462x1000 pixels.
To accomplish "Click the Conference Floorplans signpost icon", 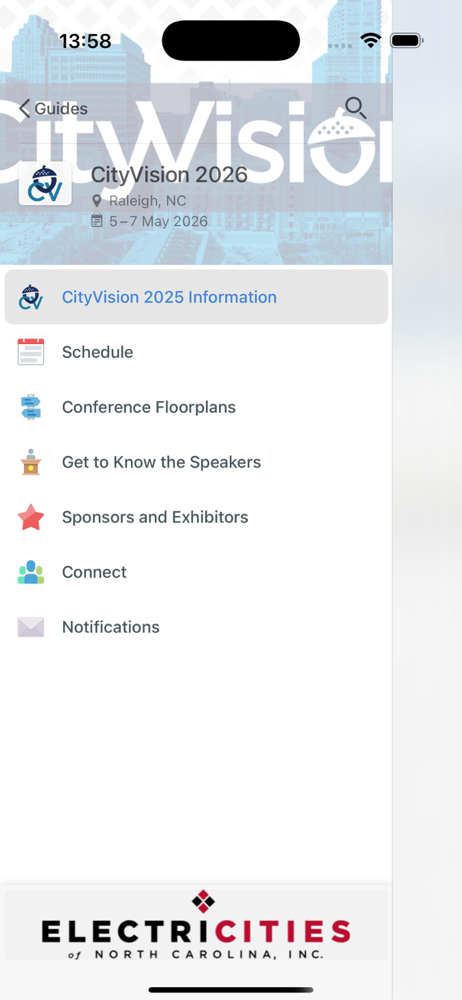I will [31, 407].
